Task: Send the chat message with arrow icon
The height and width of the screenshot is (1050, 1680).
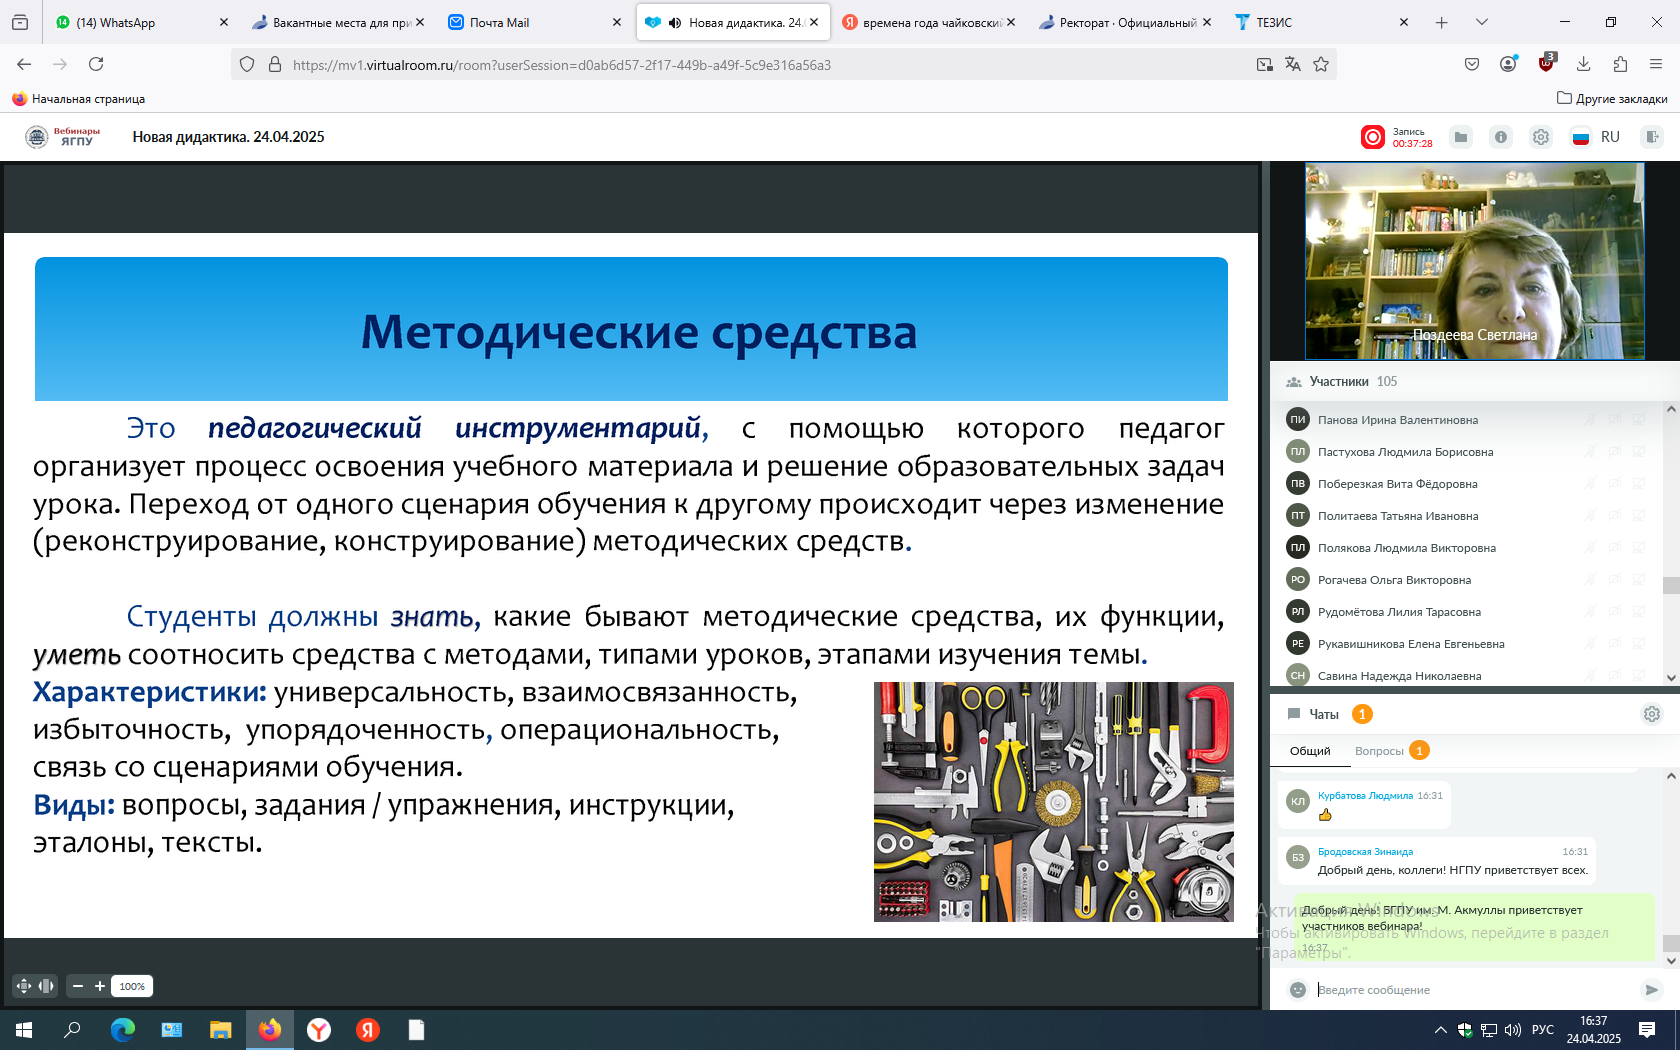Action: [x=1651, y=990]
